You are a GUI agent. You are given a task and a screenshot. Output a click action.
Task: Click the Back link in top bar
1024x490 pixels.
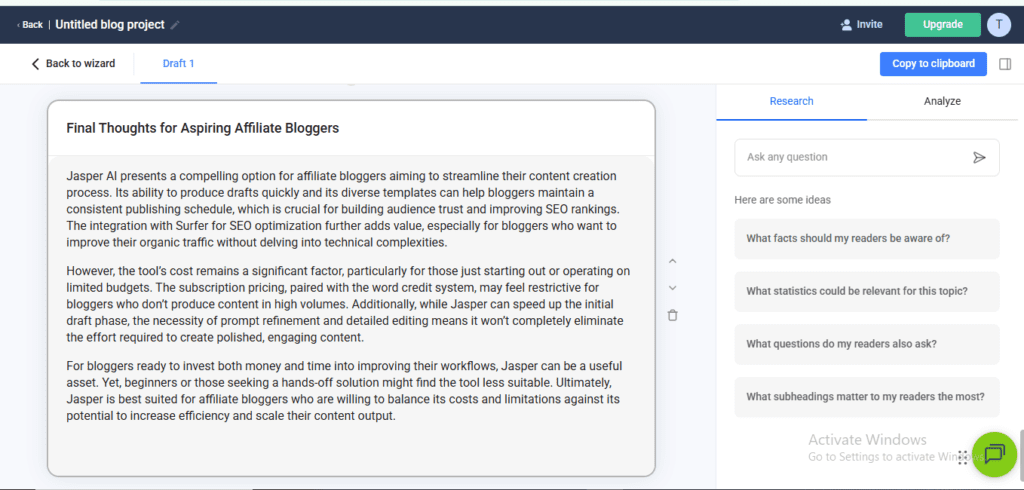pyautogui.click(x=30, y=25)
